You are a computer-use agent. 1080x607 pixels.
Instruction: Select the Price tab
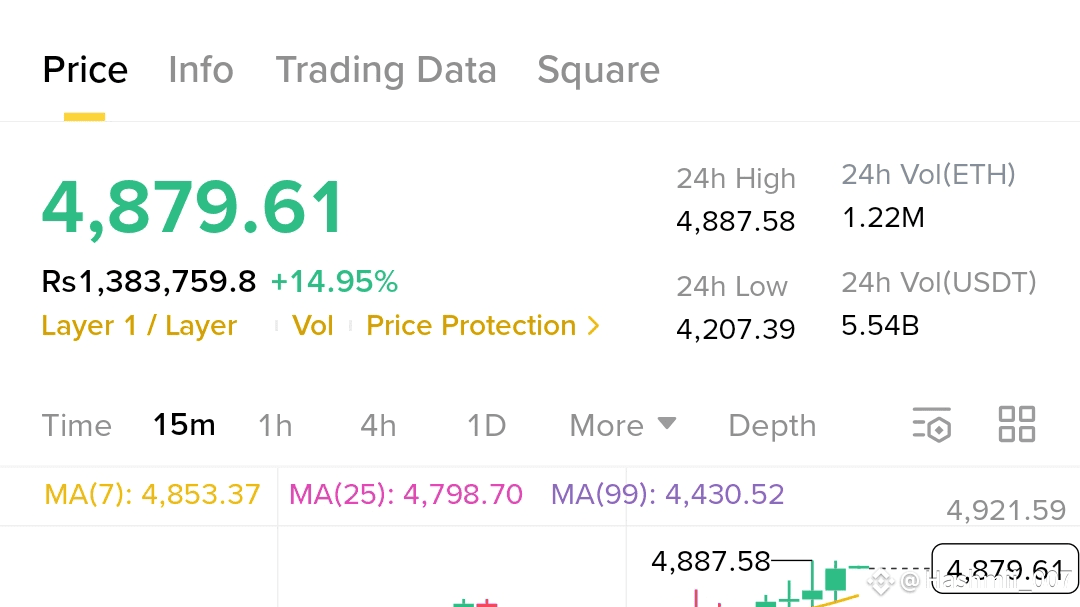click(85, 70)
